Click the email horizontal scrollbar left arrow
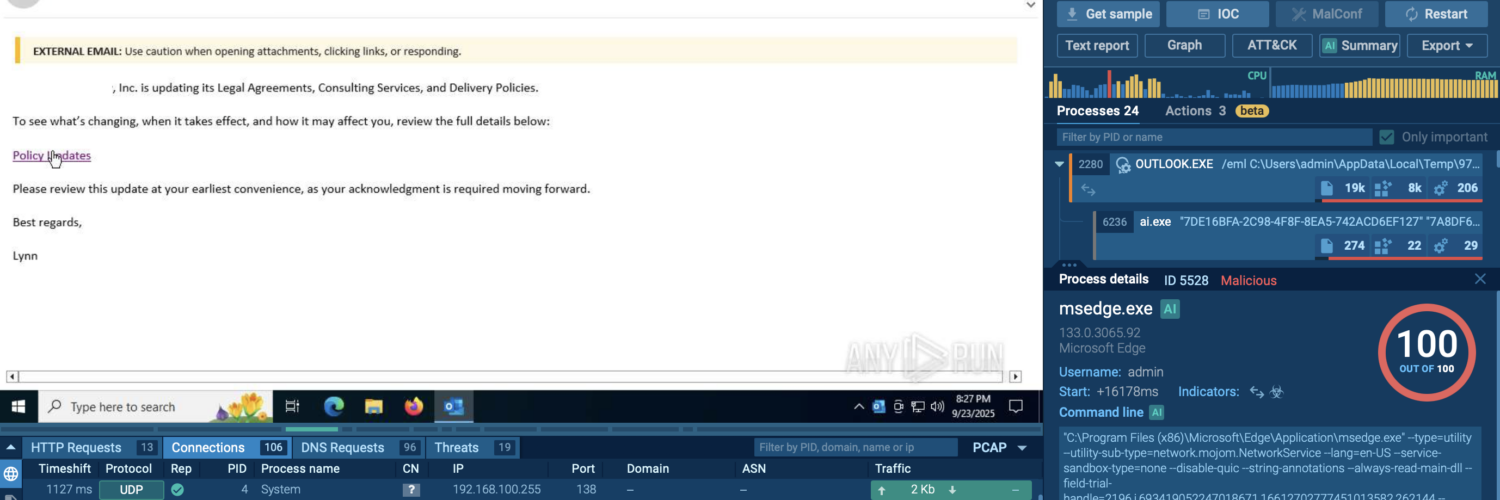Viewport: 1500px width, 500px height. (11, 377)
